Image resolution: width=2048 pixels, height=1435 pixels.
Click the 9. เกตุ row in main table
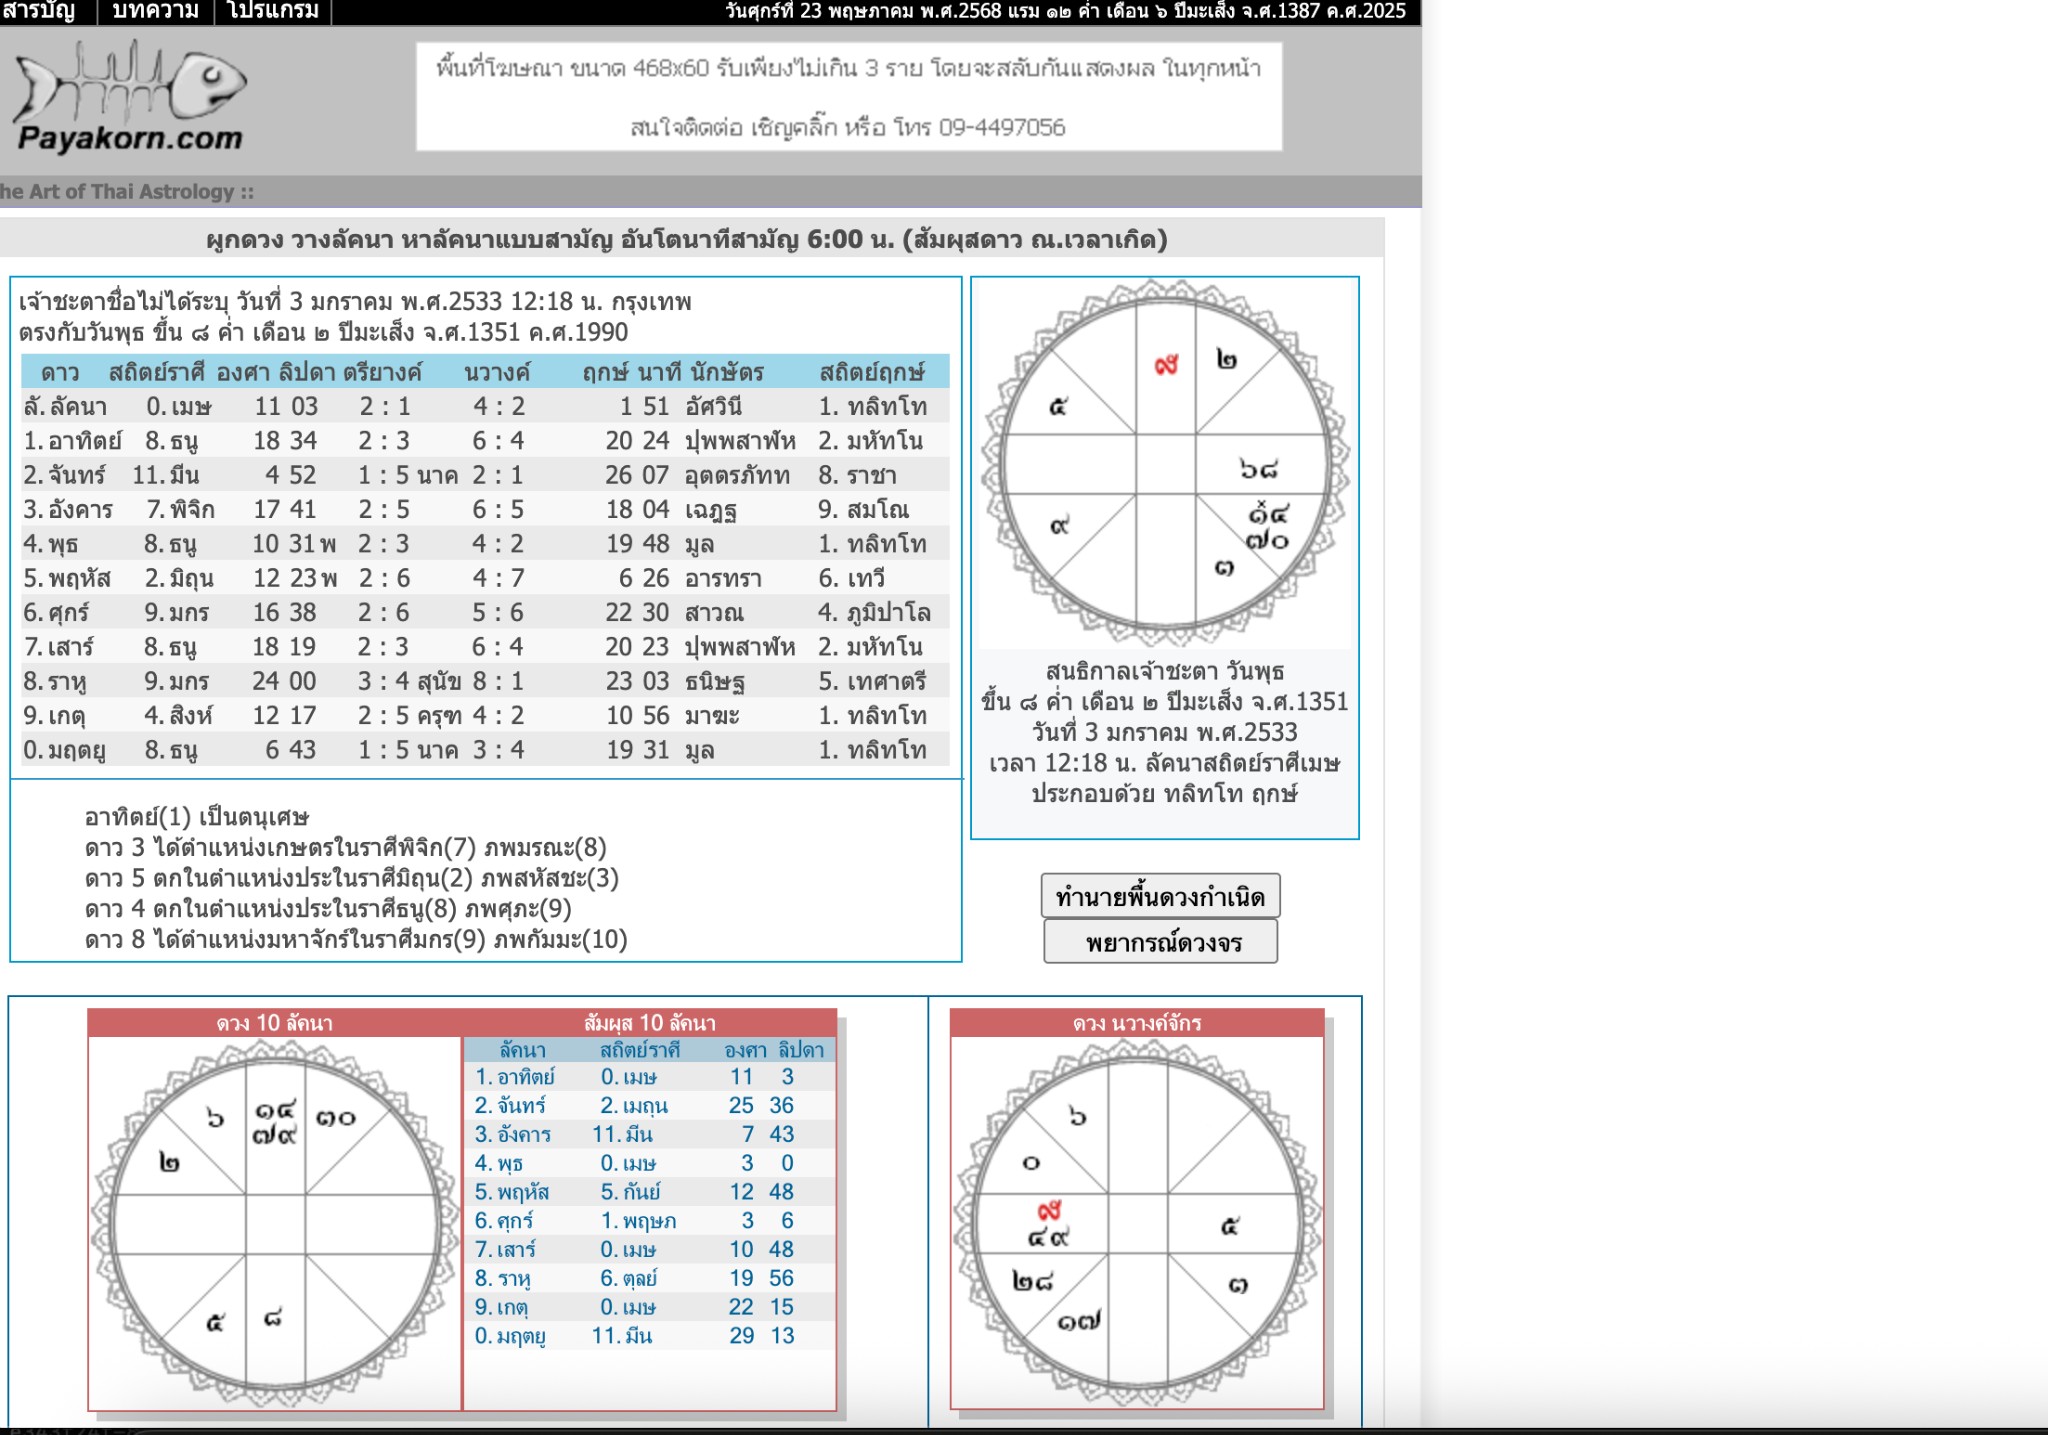click(485, 715)
